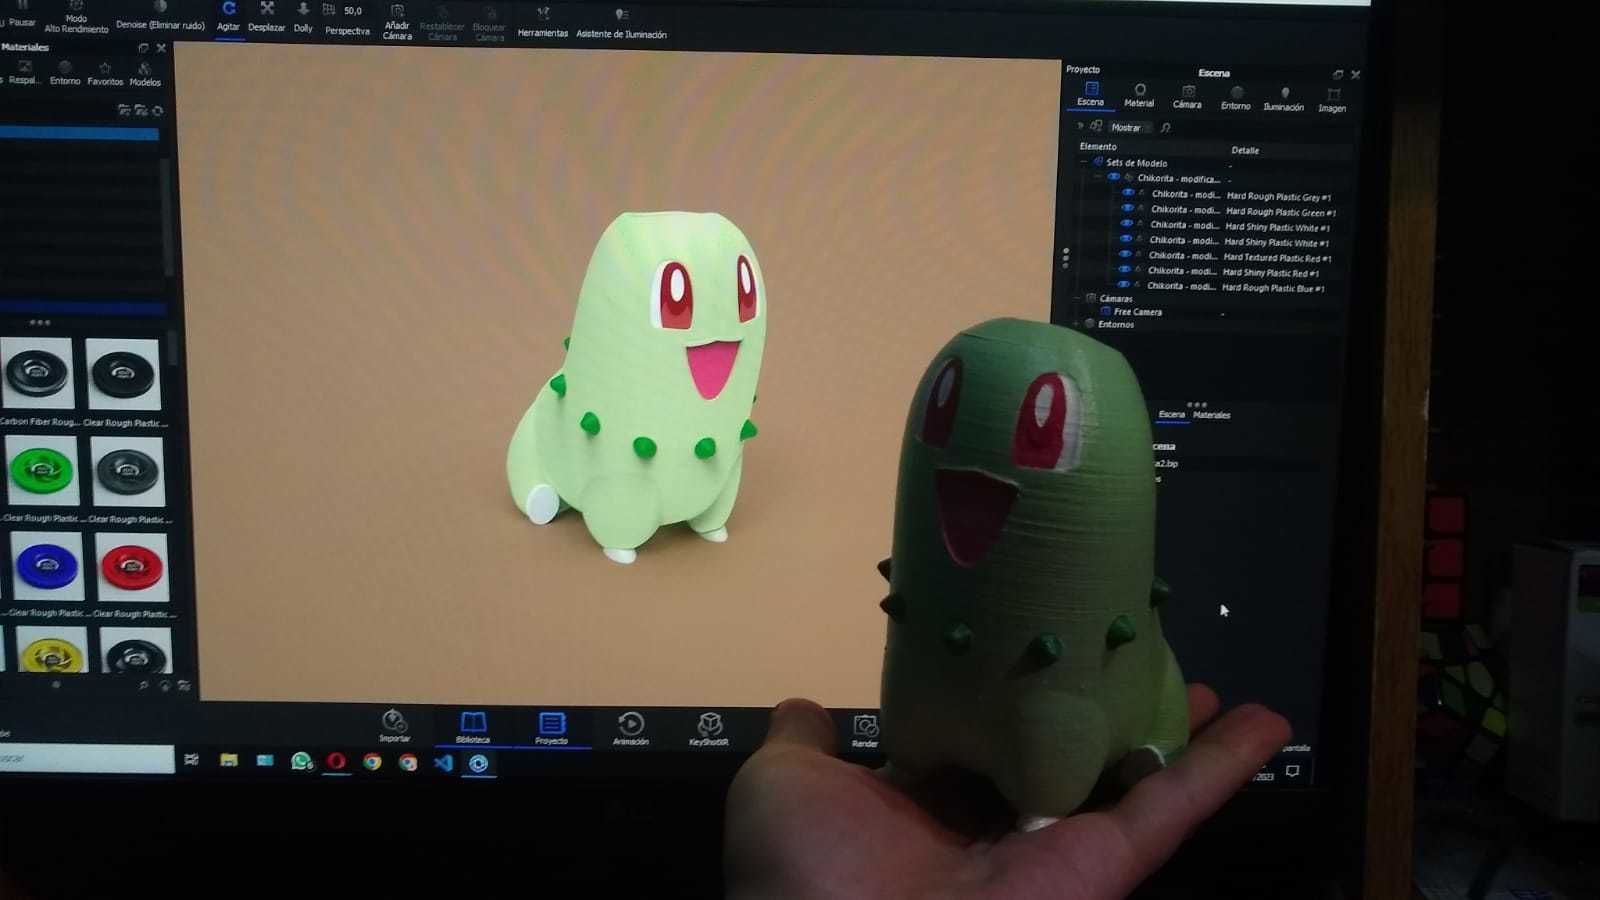
Task: Click the import folder icon in Materiales
Action: tap(141, 110)
